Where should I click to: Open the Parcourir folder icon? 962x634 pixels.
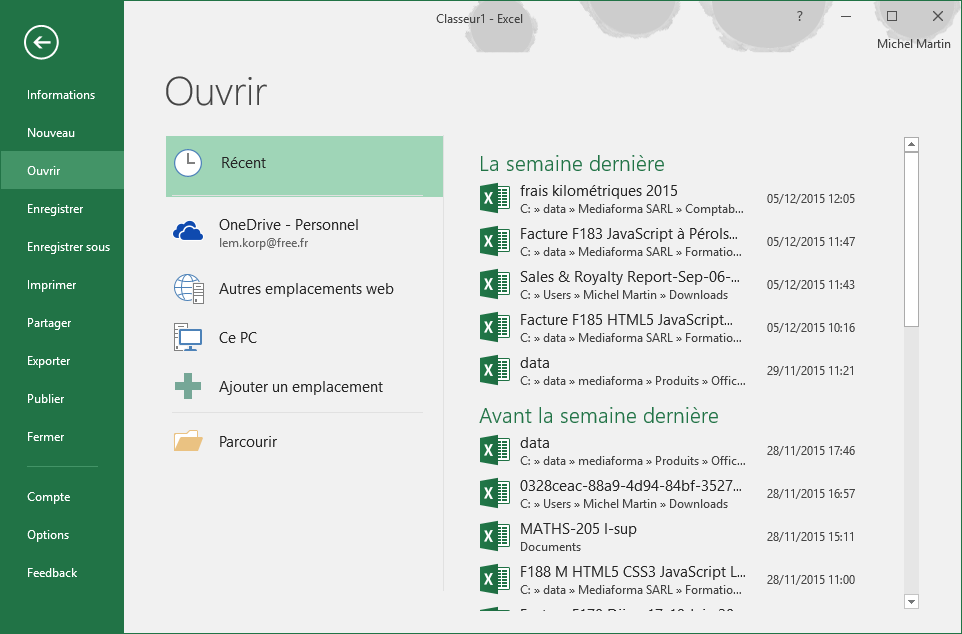tap(188, 441)
